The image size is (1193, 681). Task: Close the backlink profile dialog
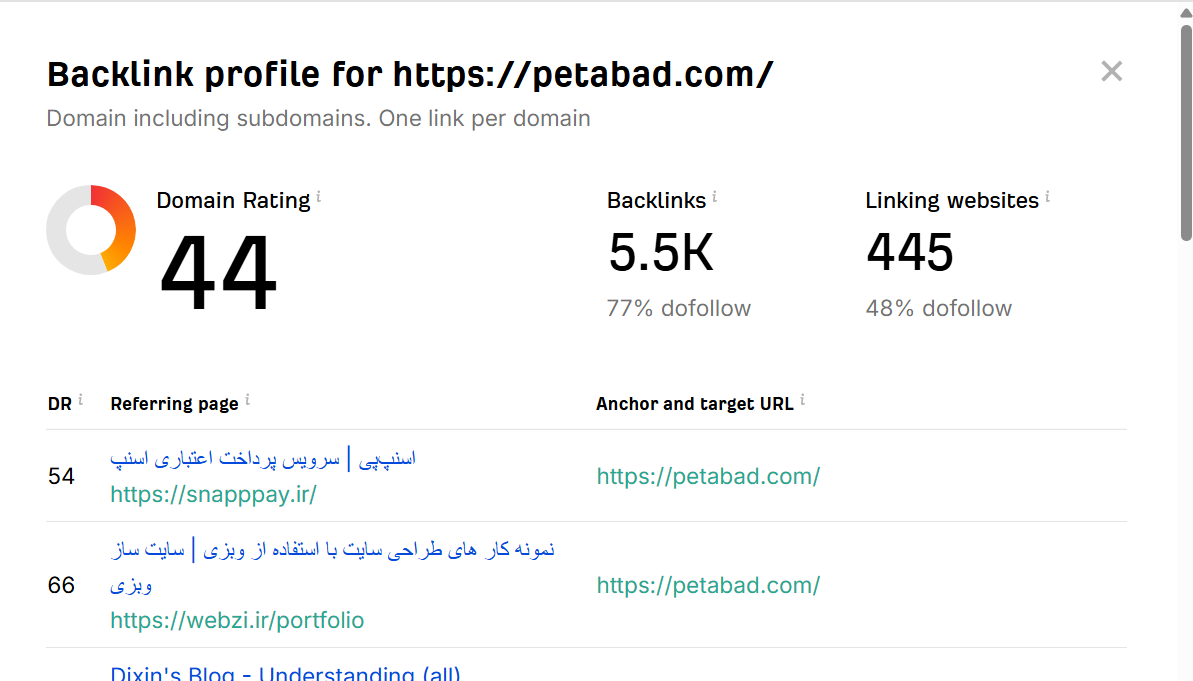(1111, 71)
